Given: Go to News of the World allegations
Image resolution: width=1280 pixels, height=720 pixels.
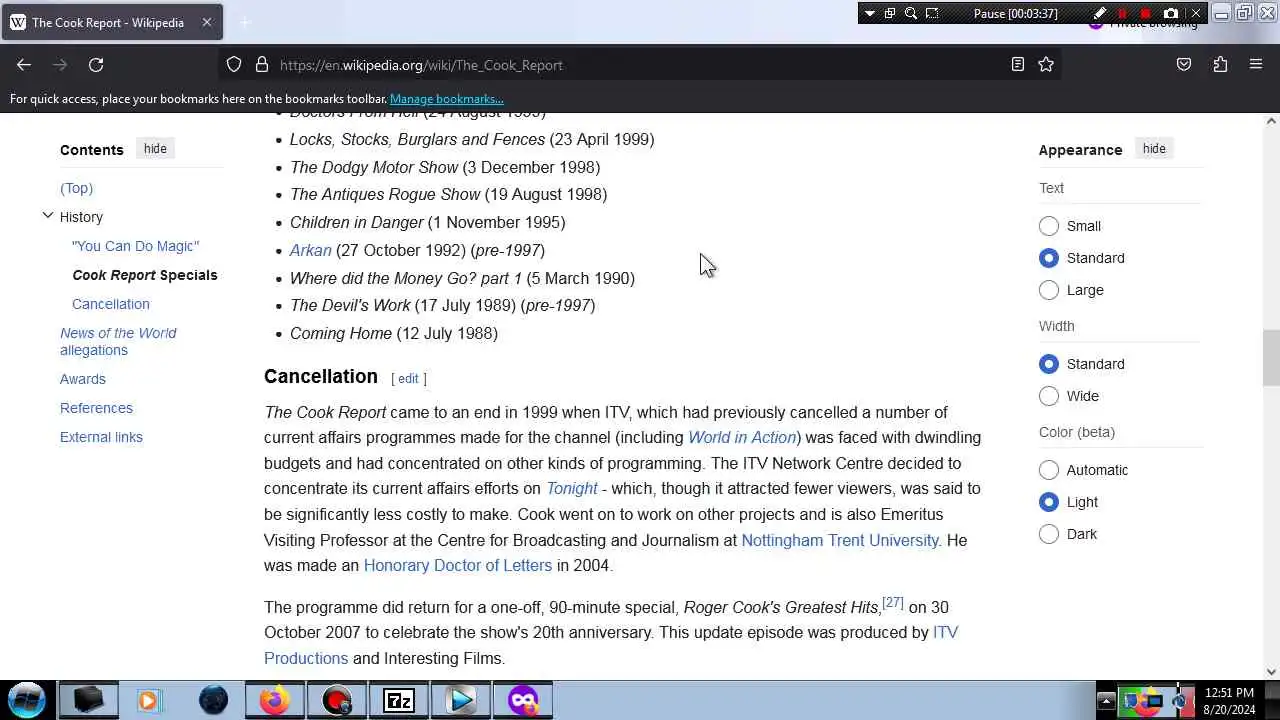Looking at the screenshot, I should (118, 341).
